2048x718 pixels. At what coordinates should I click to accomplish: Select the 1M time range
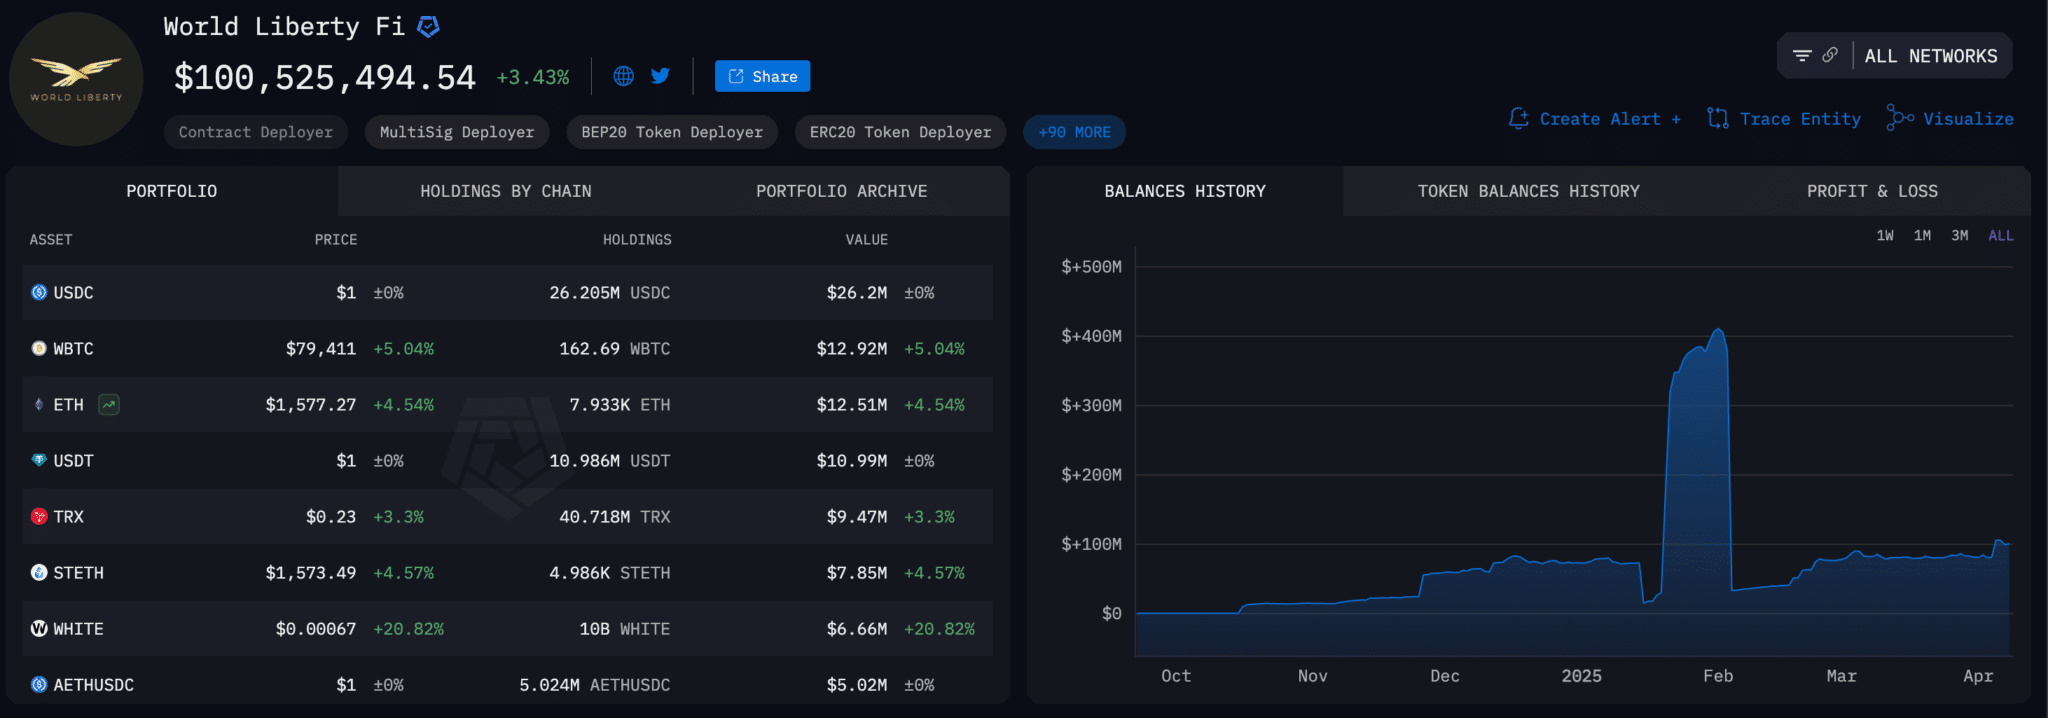(1922, 236)
